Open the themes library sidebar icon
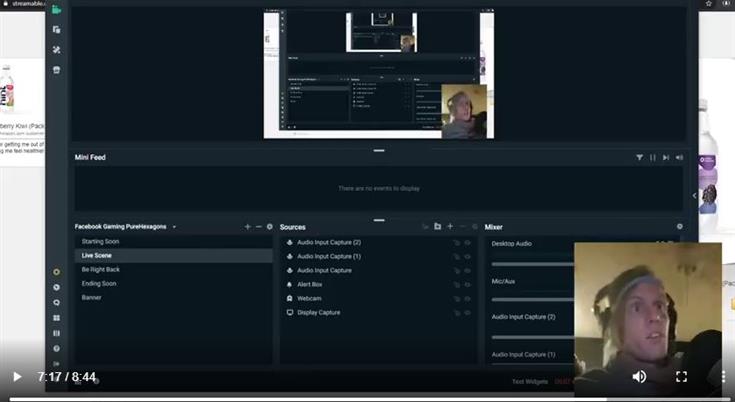Screen dimensions: 735x402 [57, 30]
